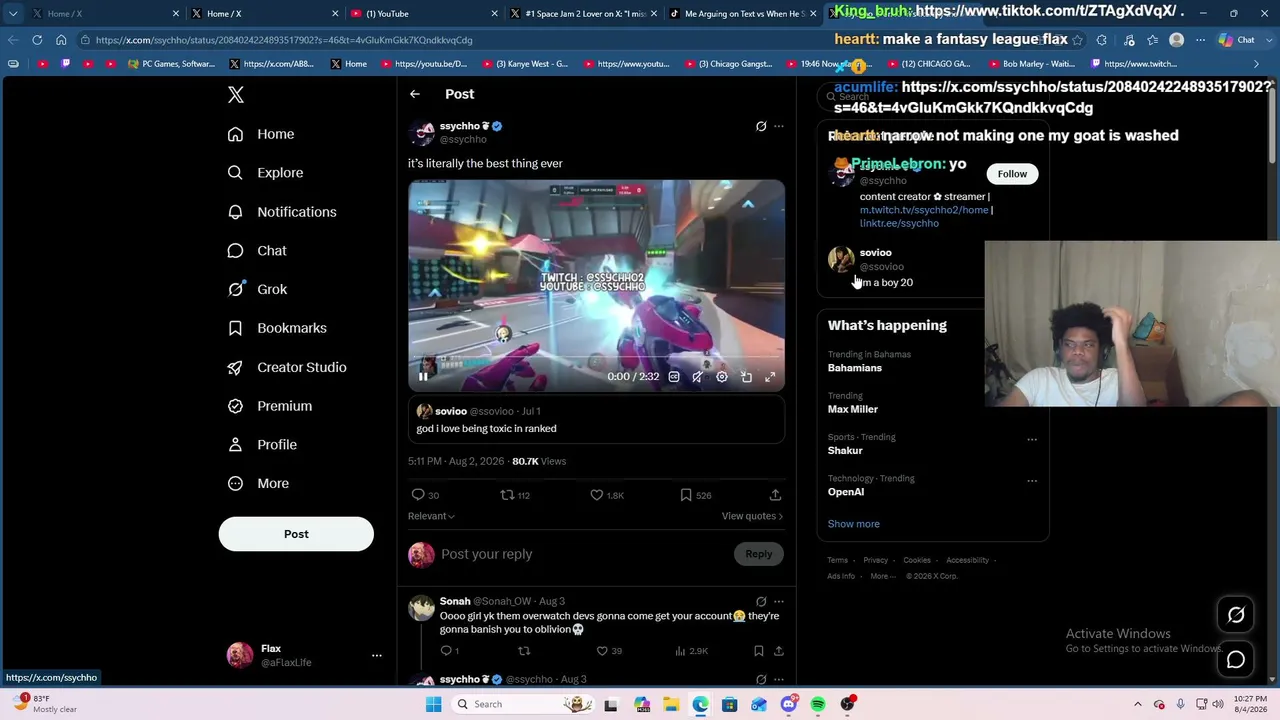
Task: Reload the page with the refresh button
Action: [37, 40]
